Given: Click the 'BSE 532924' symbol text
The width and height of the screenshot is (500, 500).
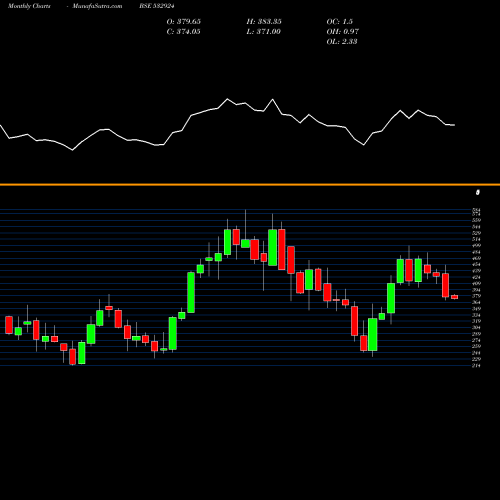Looking at the screenshot, I should pyautogui.click(x=157, y=6).
